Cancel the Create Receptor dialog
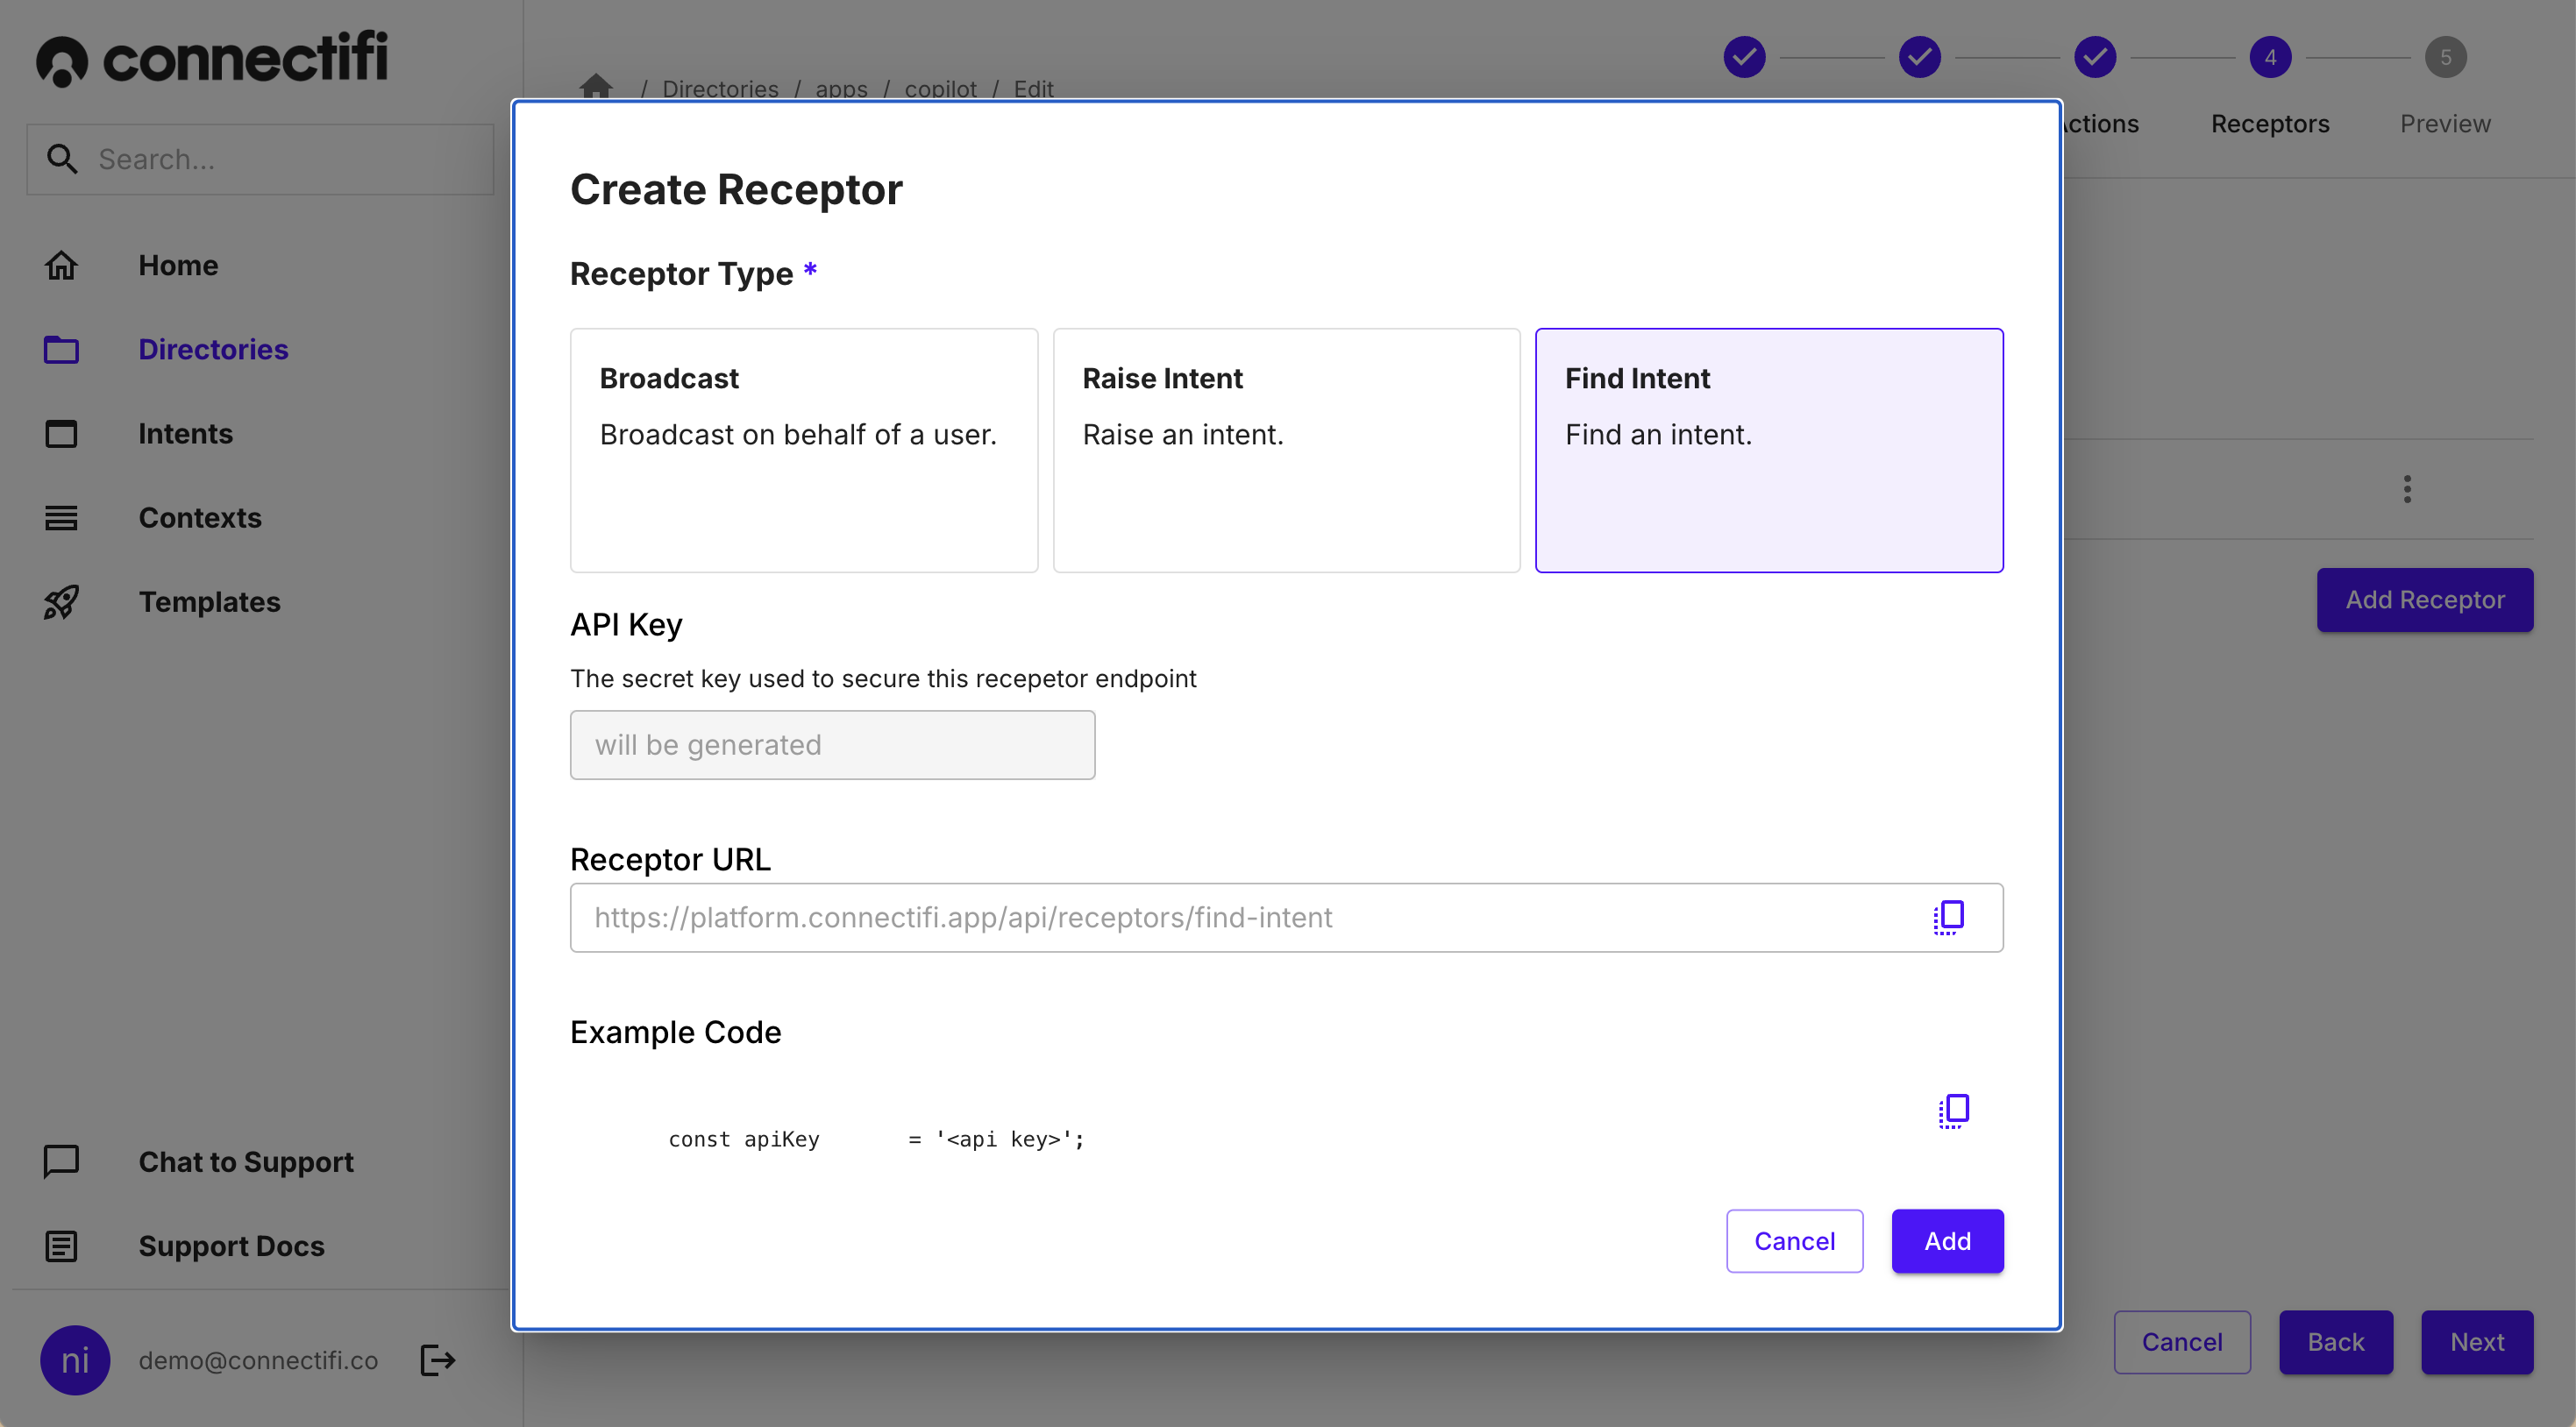Image resolution: width=2576 pixels, height=1427 pixels. (1794, 1240)
